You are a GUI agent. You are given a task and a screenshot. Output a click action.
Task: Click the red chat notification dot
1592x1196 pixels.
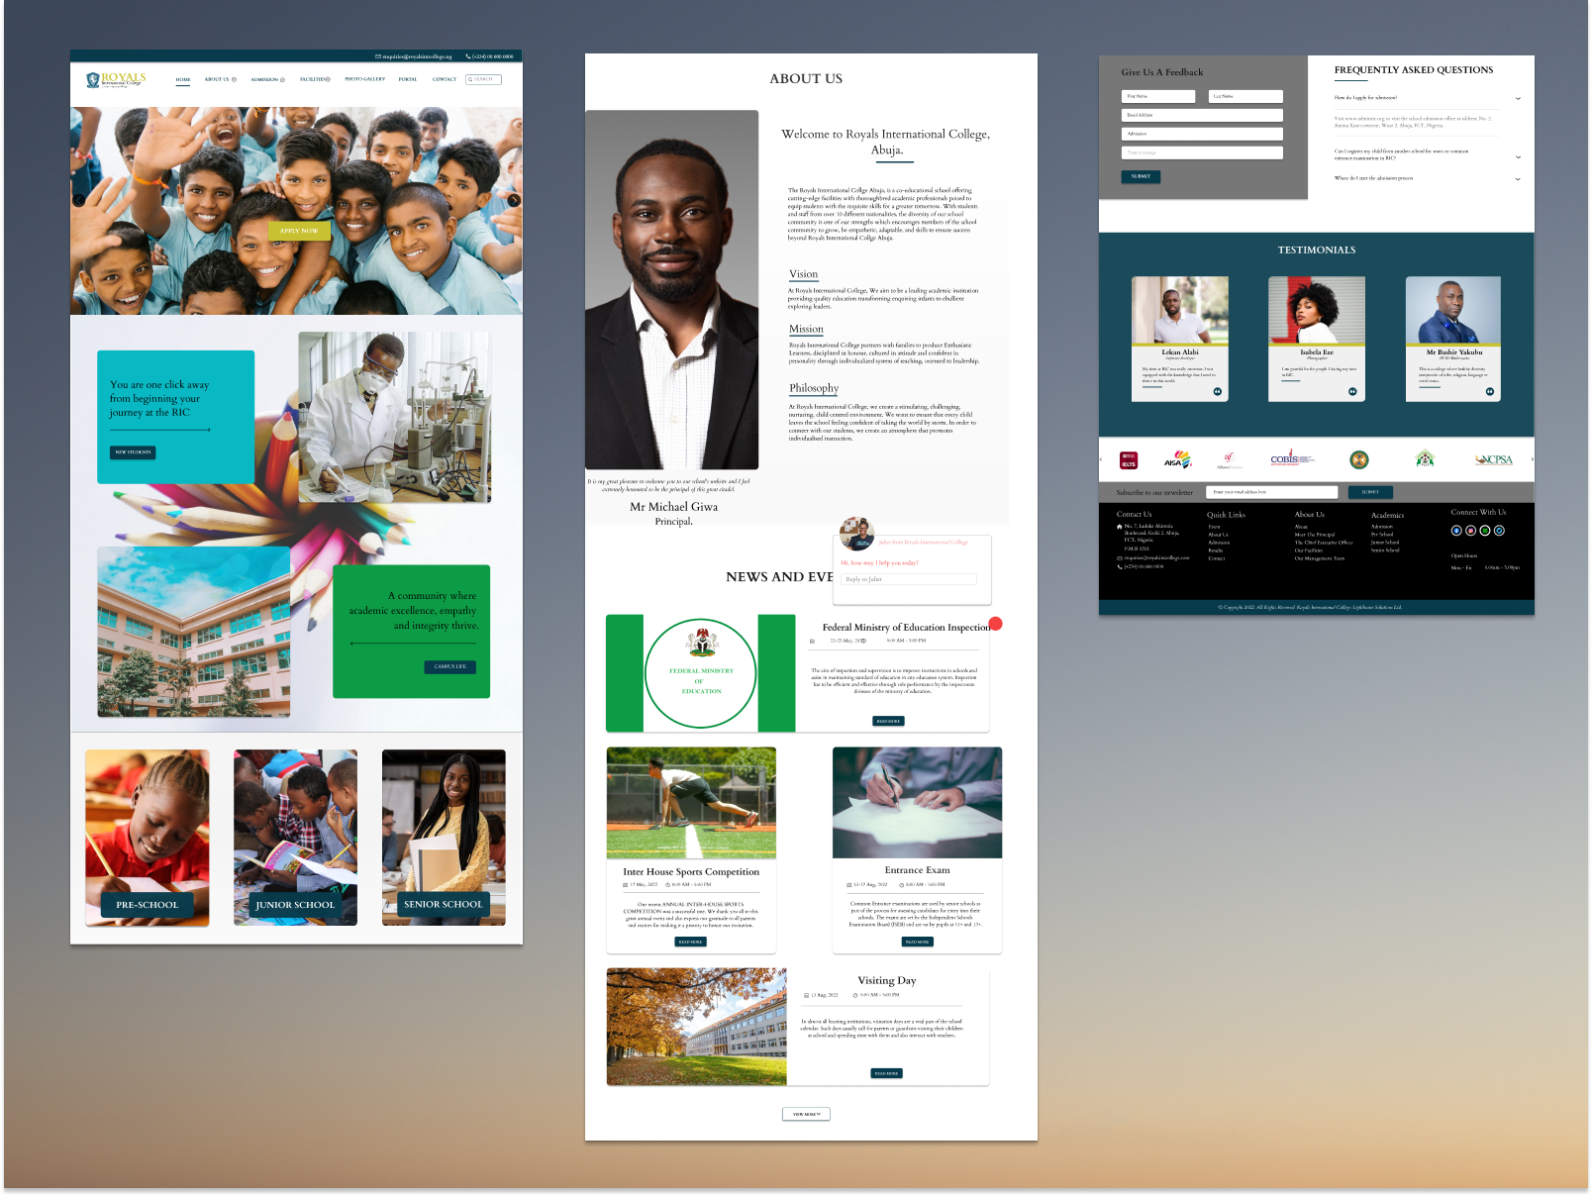point(995,624)
